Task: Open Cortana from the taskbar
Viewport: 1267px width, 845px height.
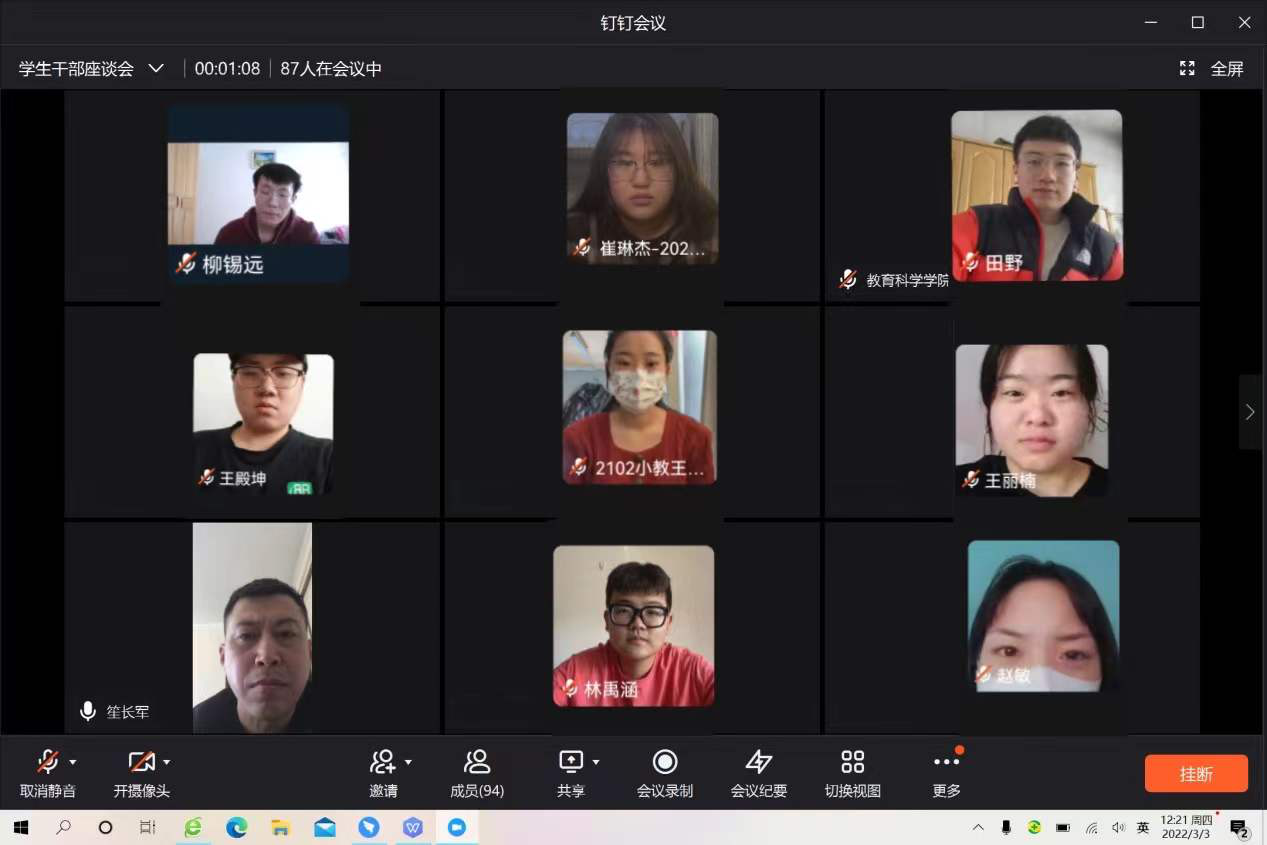Action: pyautogui.click(x=105, y=827)
